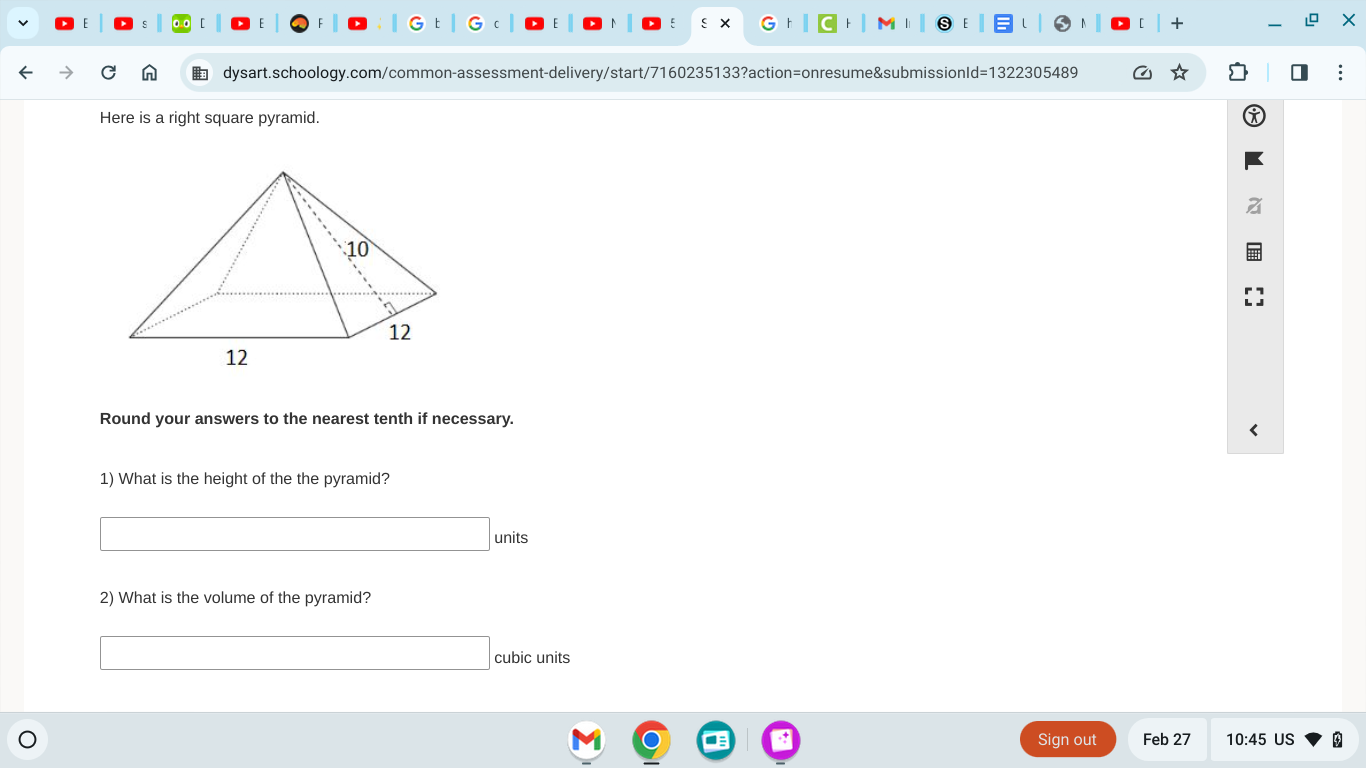Flag this question for review
The image size is (1366, 768).
[1254, 160]
